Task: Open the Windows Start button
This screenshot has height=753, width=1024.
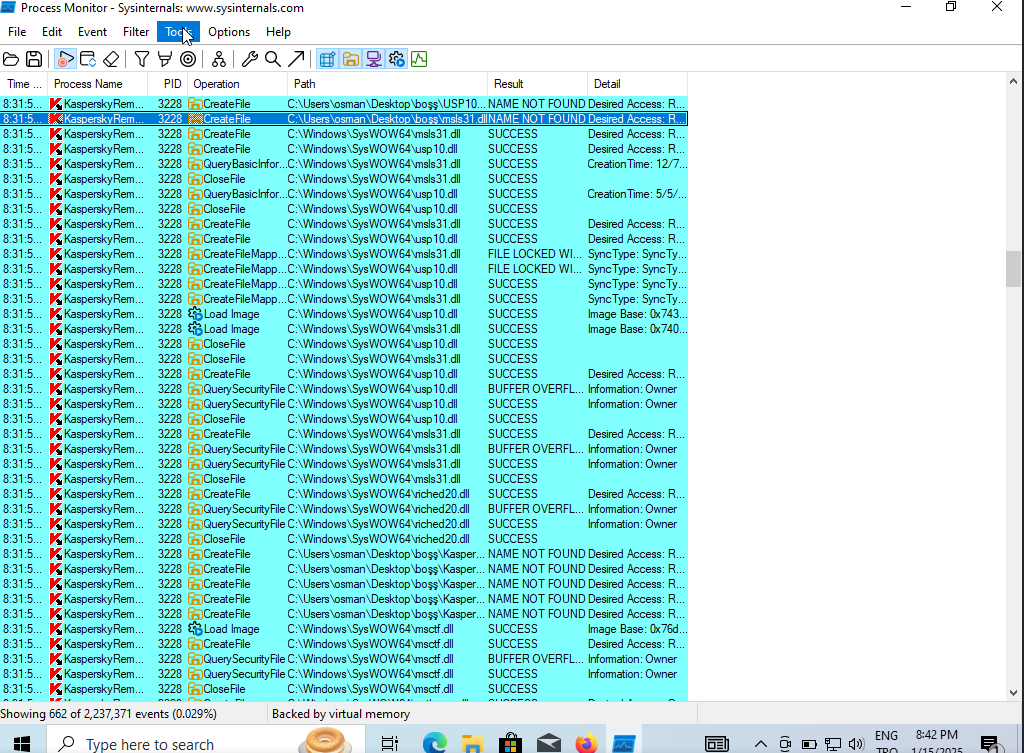Action: tap(22, 744)
